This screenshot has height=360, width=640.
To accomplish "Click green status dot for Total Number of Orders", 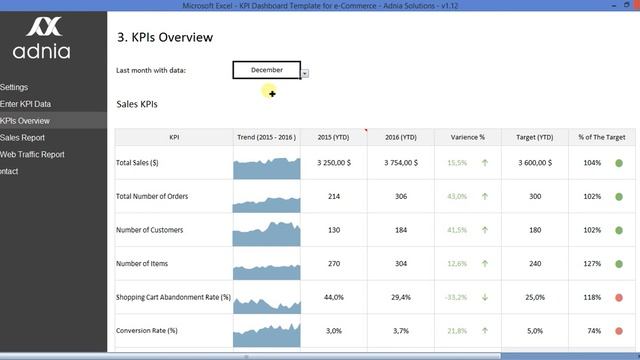I will 619,197.
